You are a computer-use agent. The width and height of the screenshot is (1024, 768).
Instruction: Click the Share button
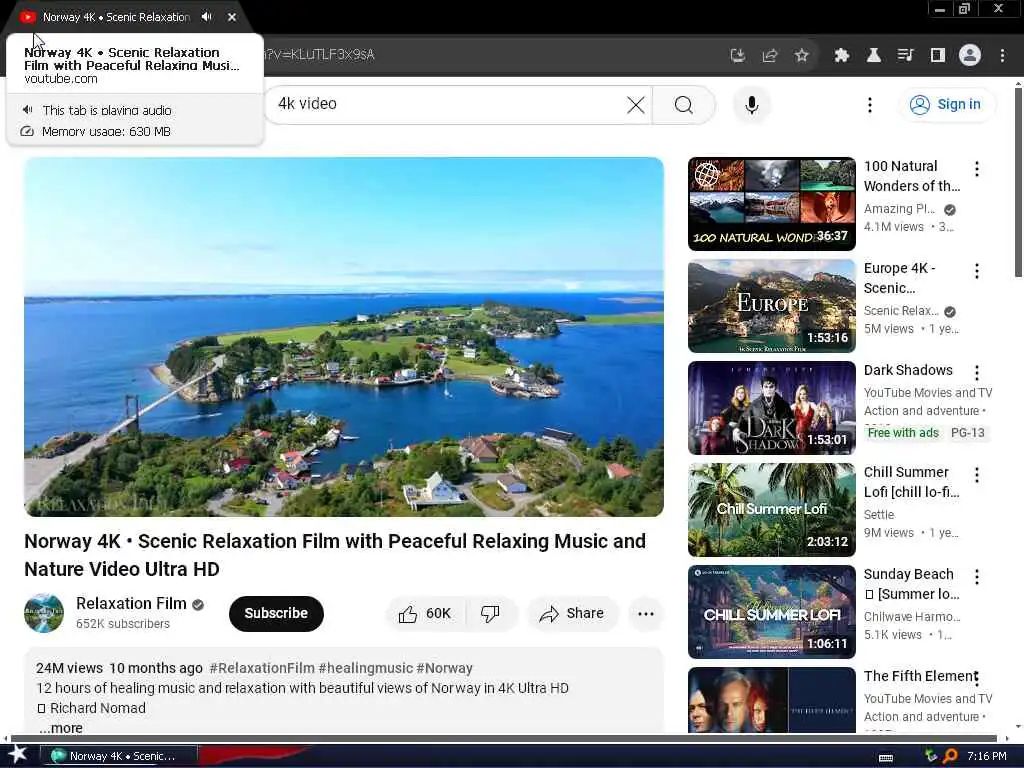572,613
